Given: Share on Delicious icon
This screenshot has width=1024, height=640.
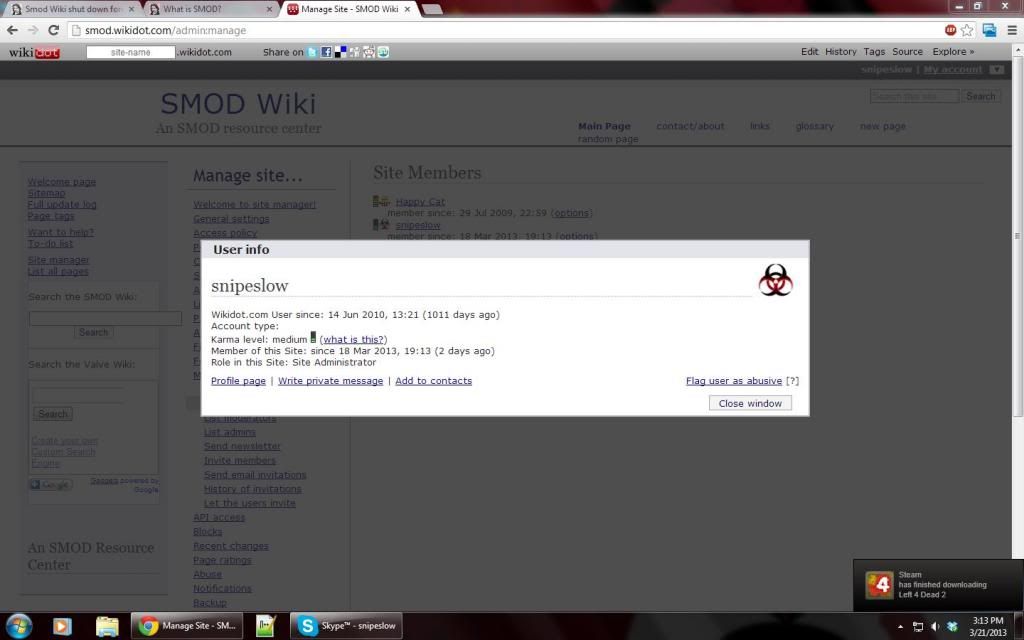Looking at the screenshot, I should 340,52.
